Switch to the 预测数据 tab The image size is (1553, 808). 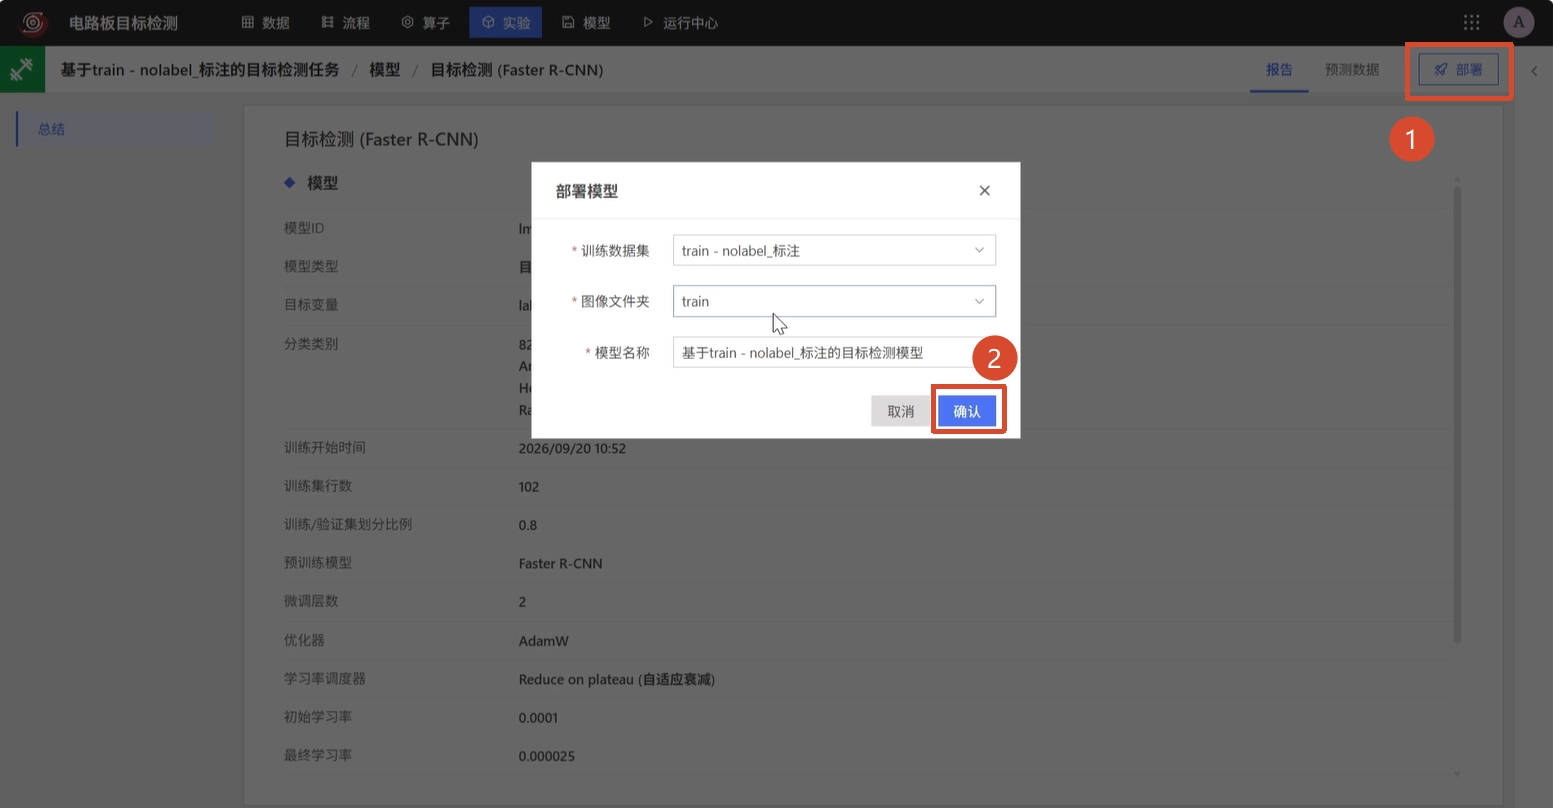pyautogui.click(x=1352, y=69)
